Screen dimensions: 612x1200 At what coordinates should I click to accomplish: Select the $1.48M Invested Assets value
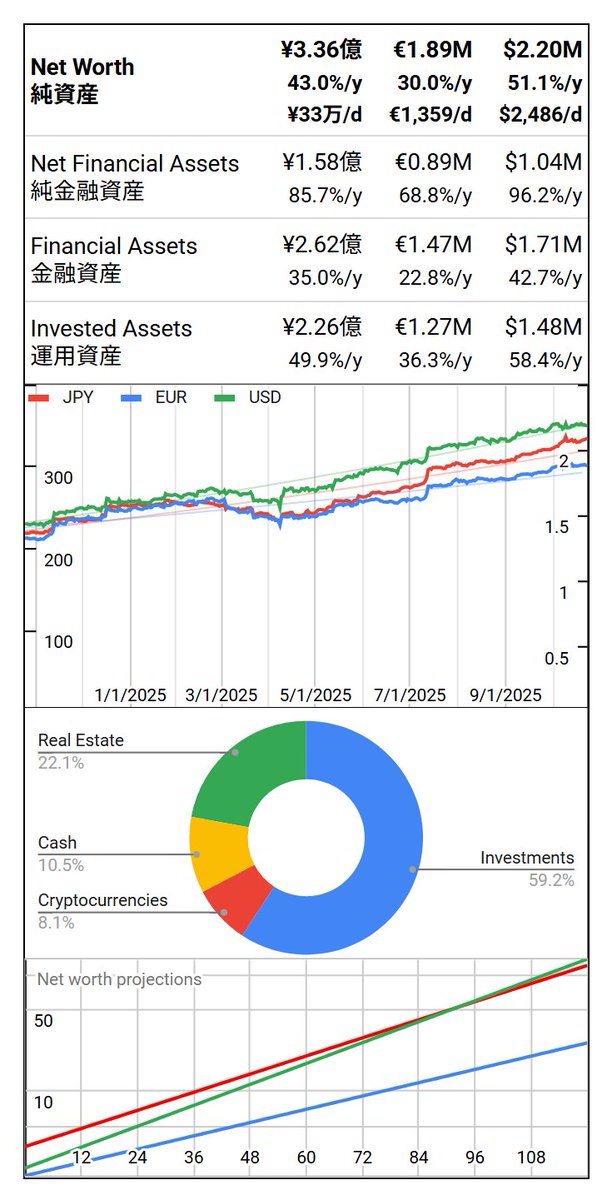541,327
